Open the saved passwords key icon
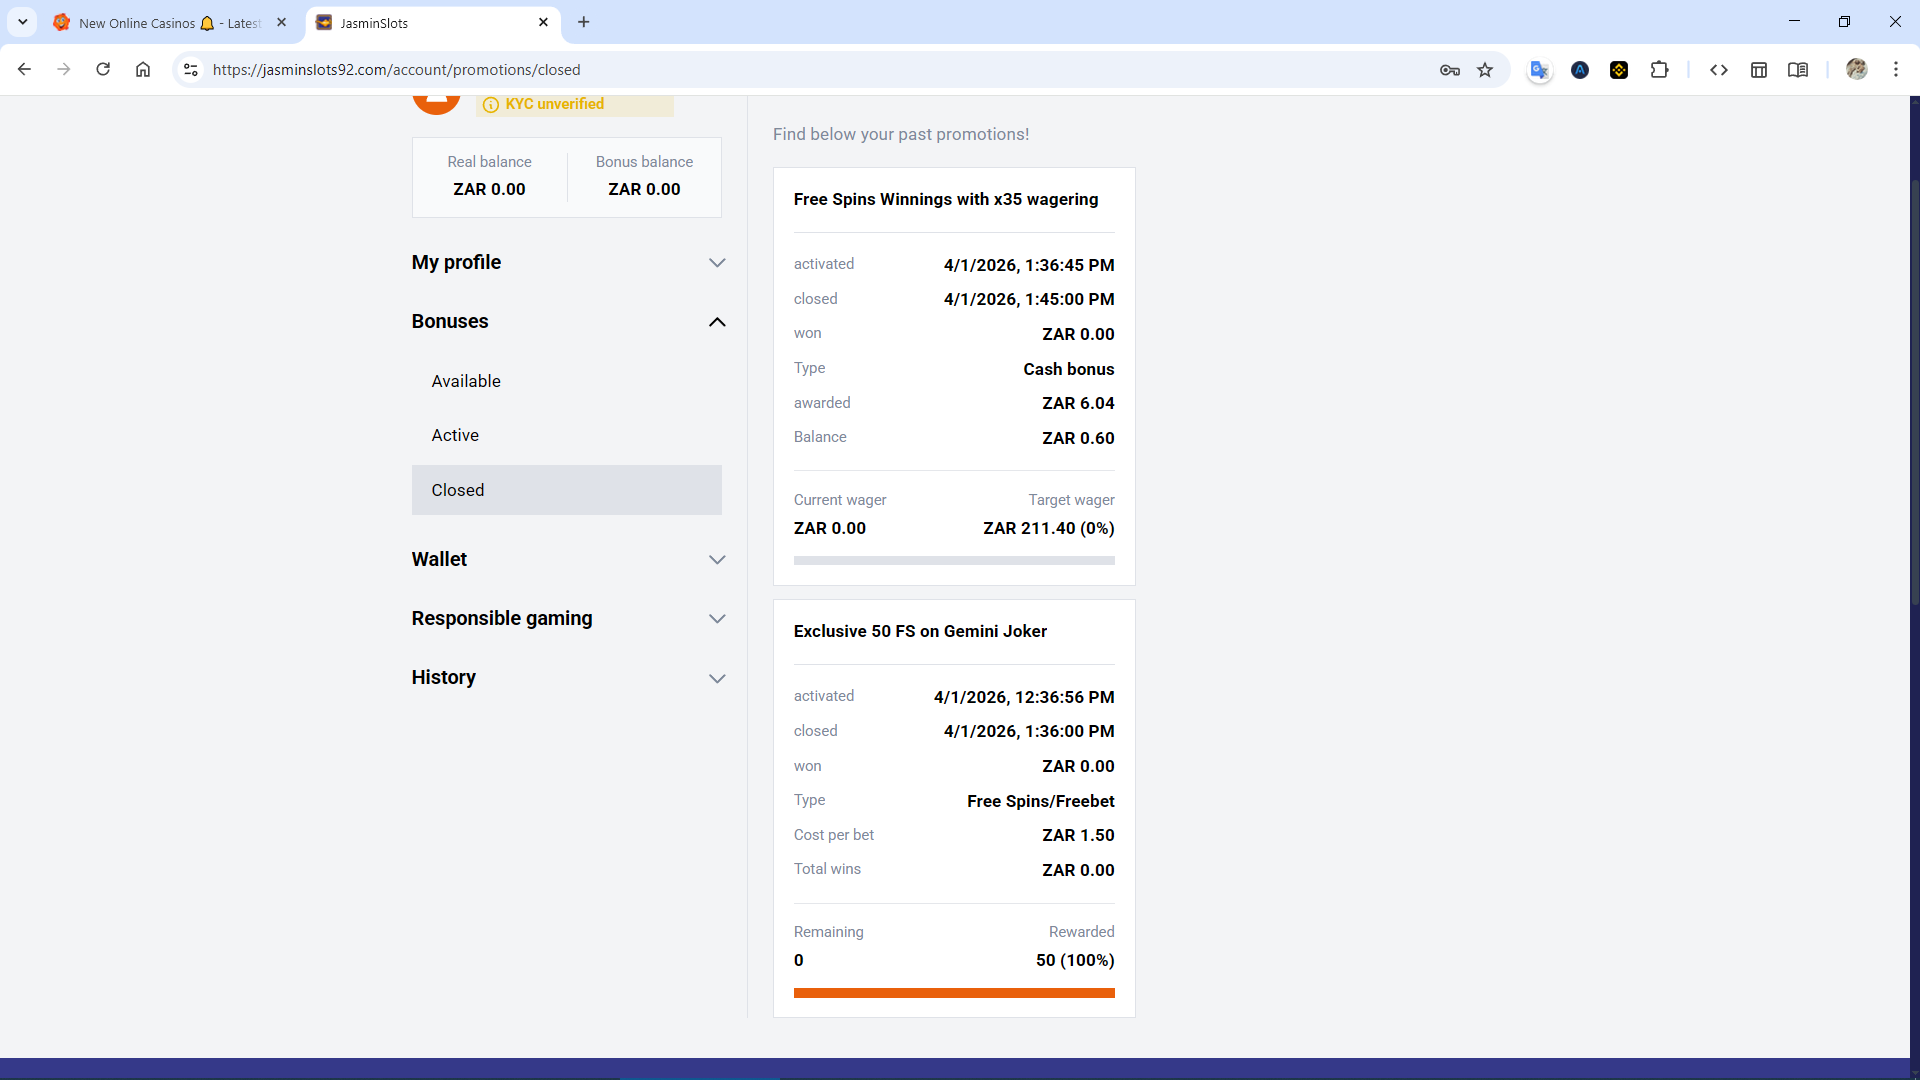 [x=1449, y=69]
